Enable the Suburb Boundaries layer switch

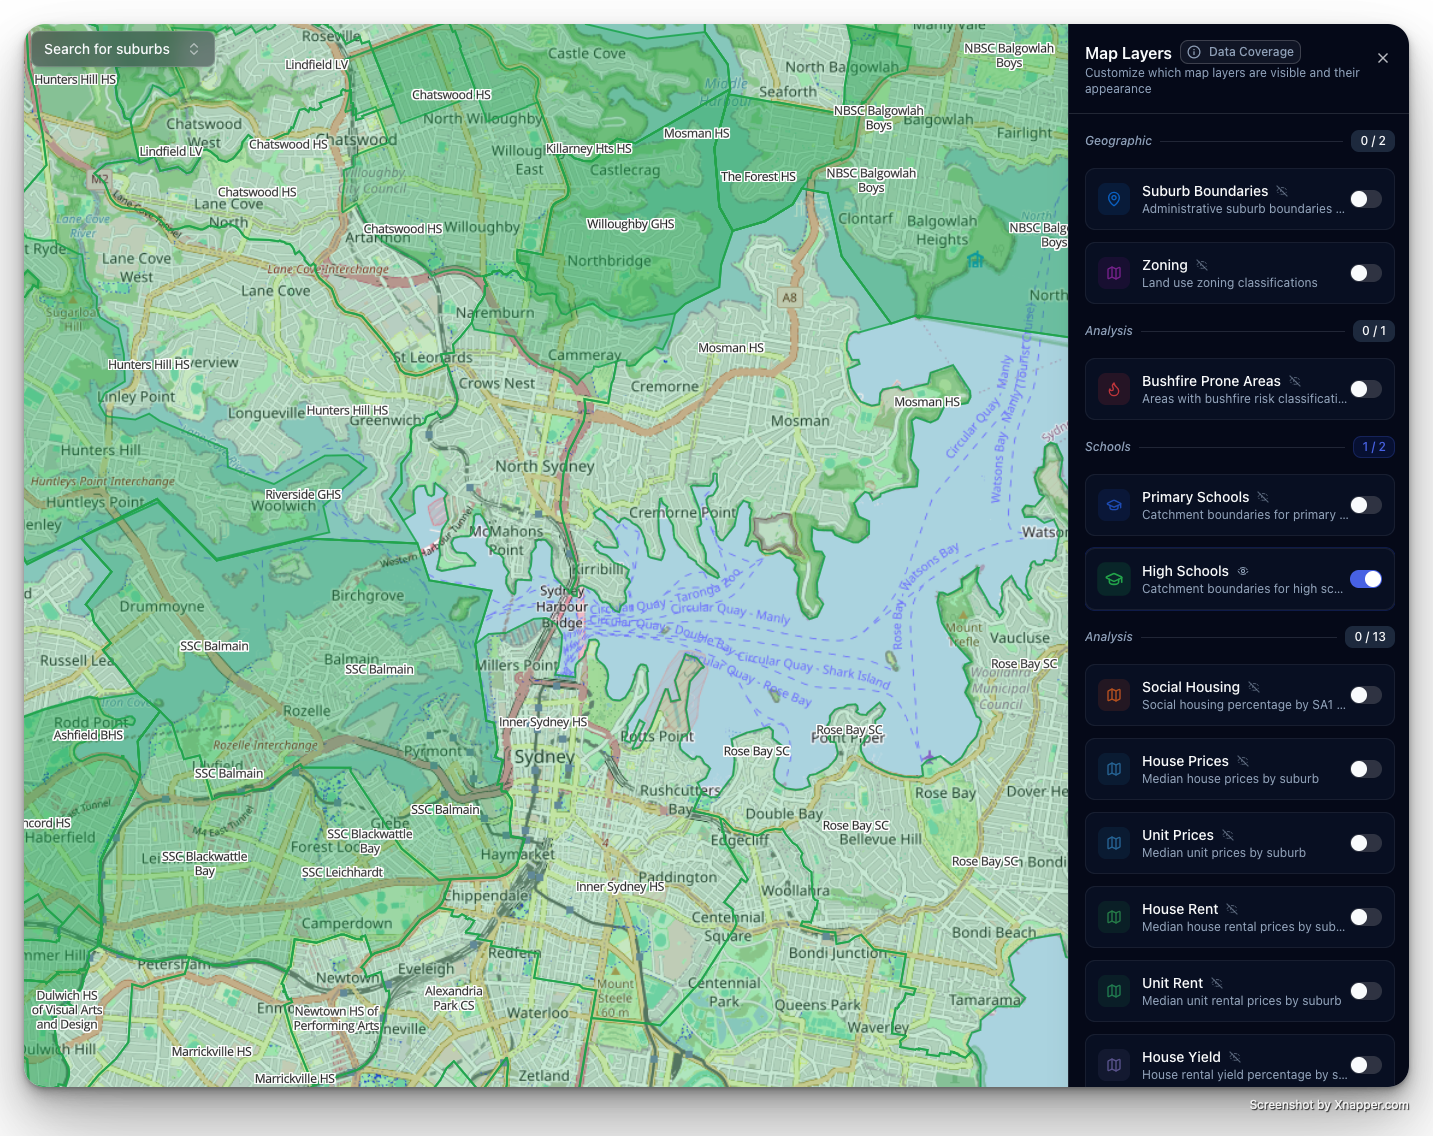(1365, 199)
